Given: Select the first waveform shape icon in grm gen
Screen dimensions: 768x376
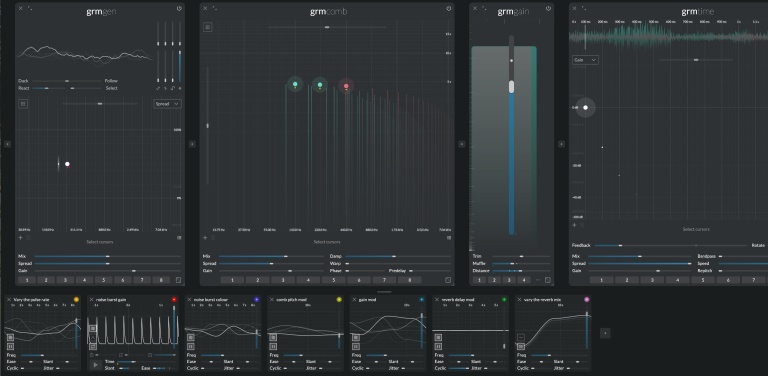Looking at the screenshot, I should (x=158, y=88).
